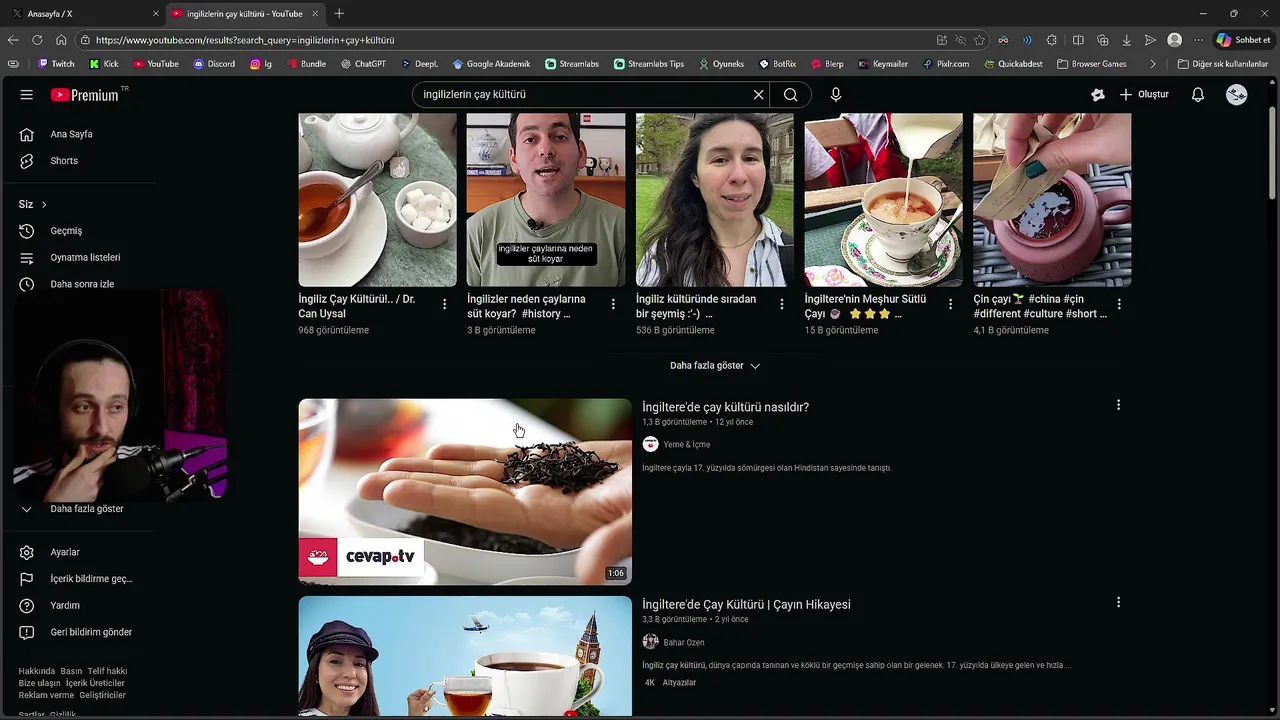Open the account avatar menu
1280x720 pixels.
(1237, 95)
